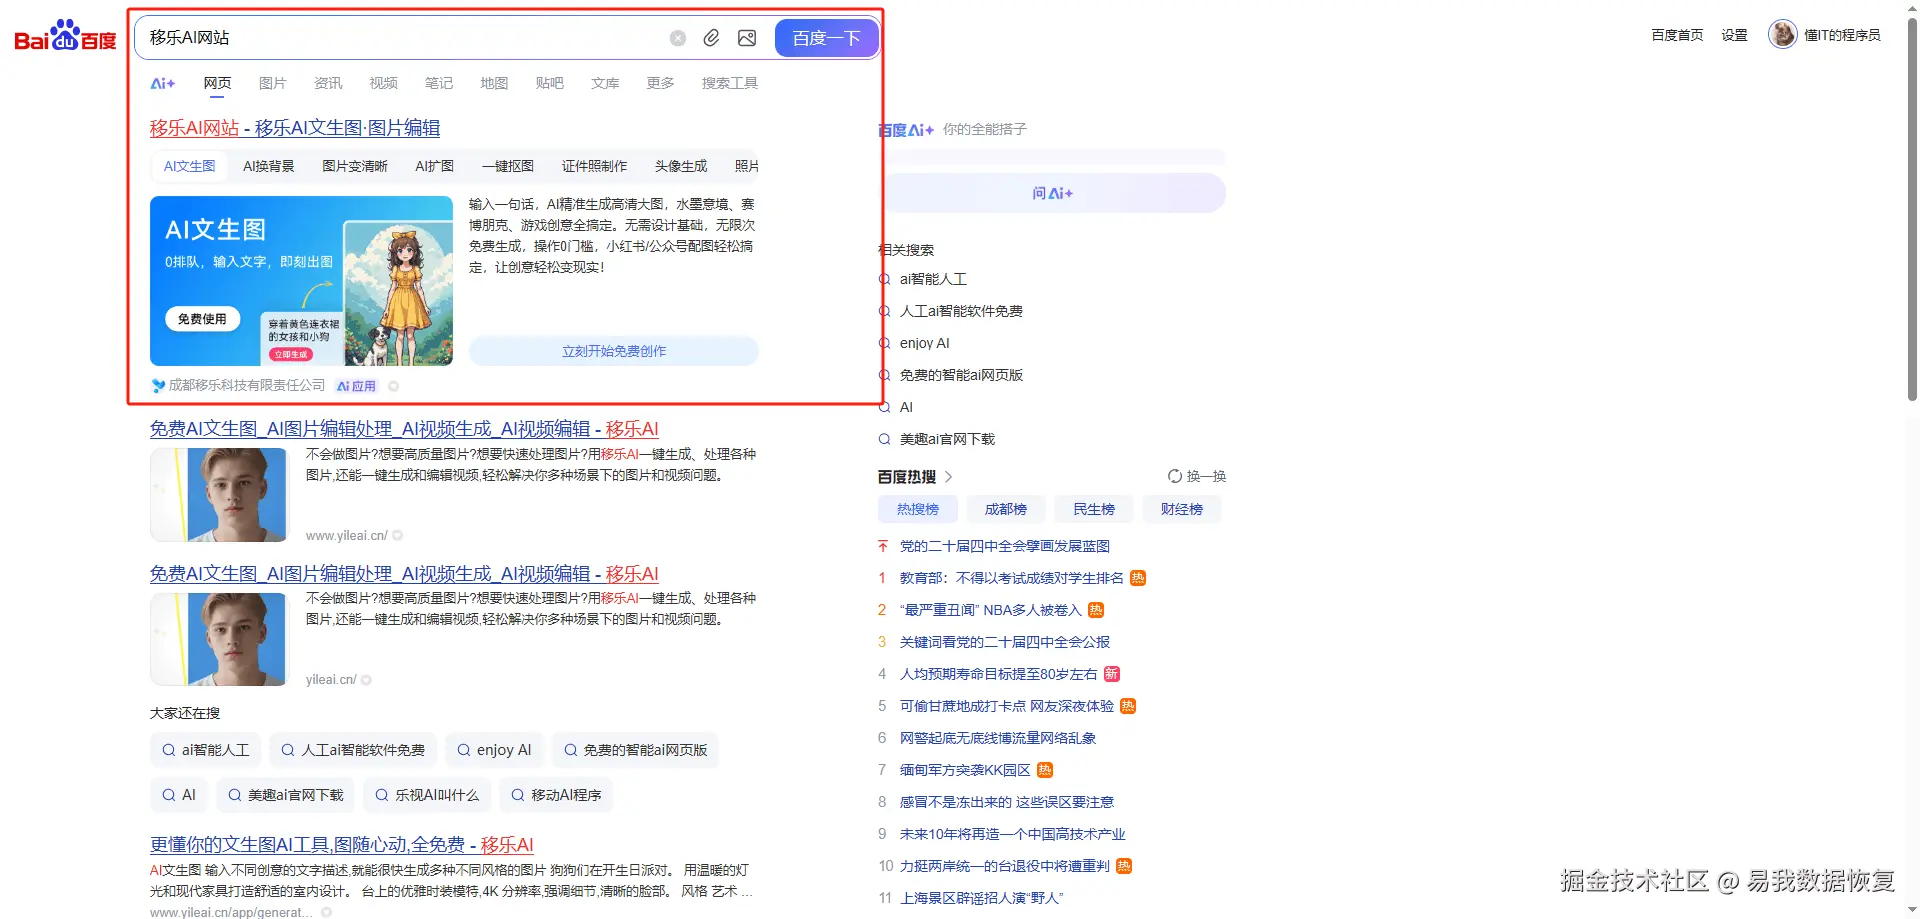Click the 百度一下 search button

coord(827,38)
